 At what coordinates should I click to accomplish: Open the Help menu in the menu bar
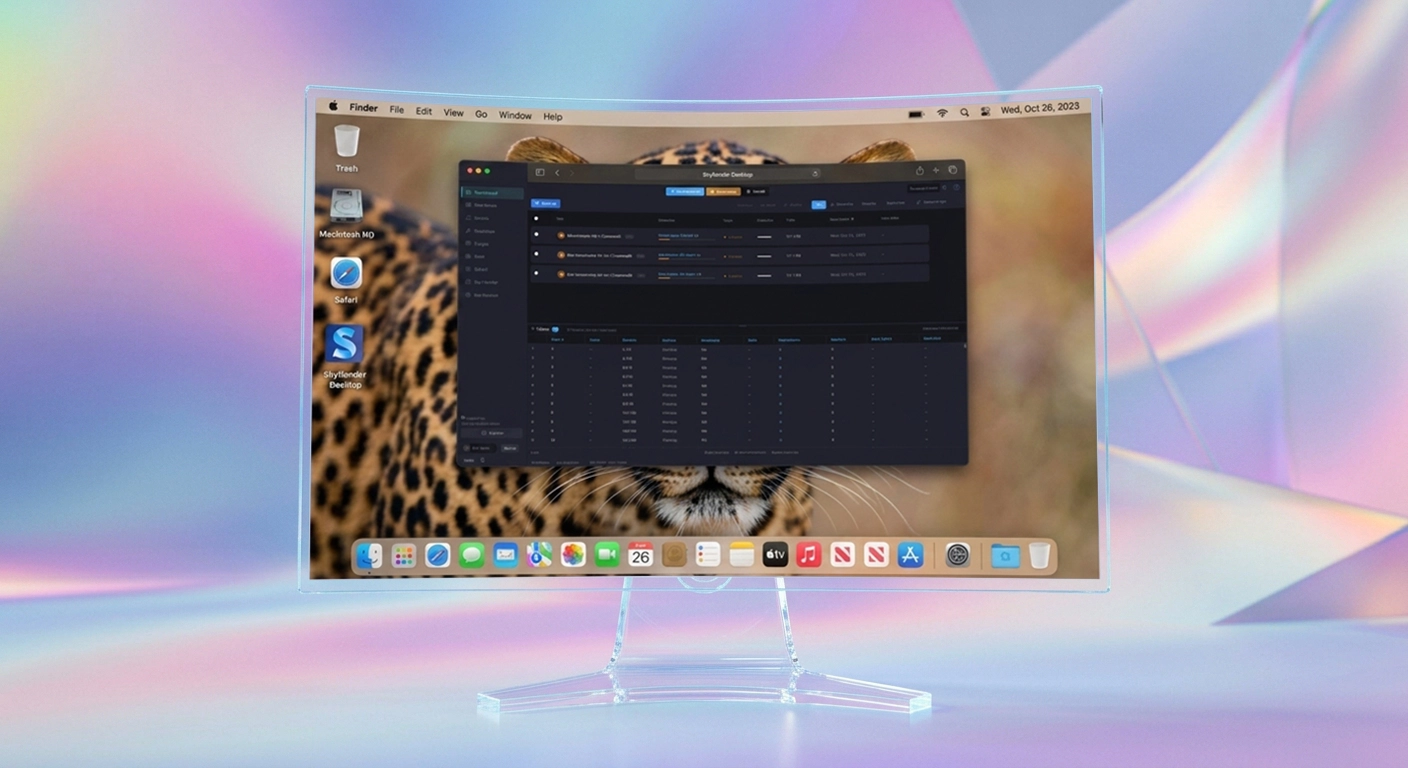(553, 117)
